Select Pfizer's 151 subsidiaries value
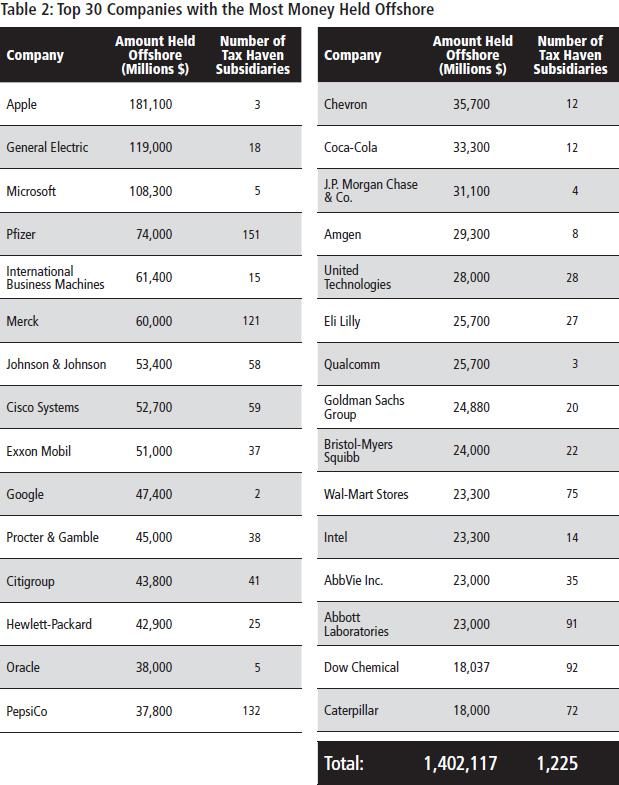The image size is (619, 785). point(251,234)
